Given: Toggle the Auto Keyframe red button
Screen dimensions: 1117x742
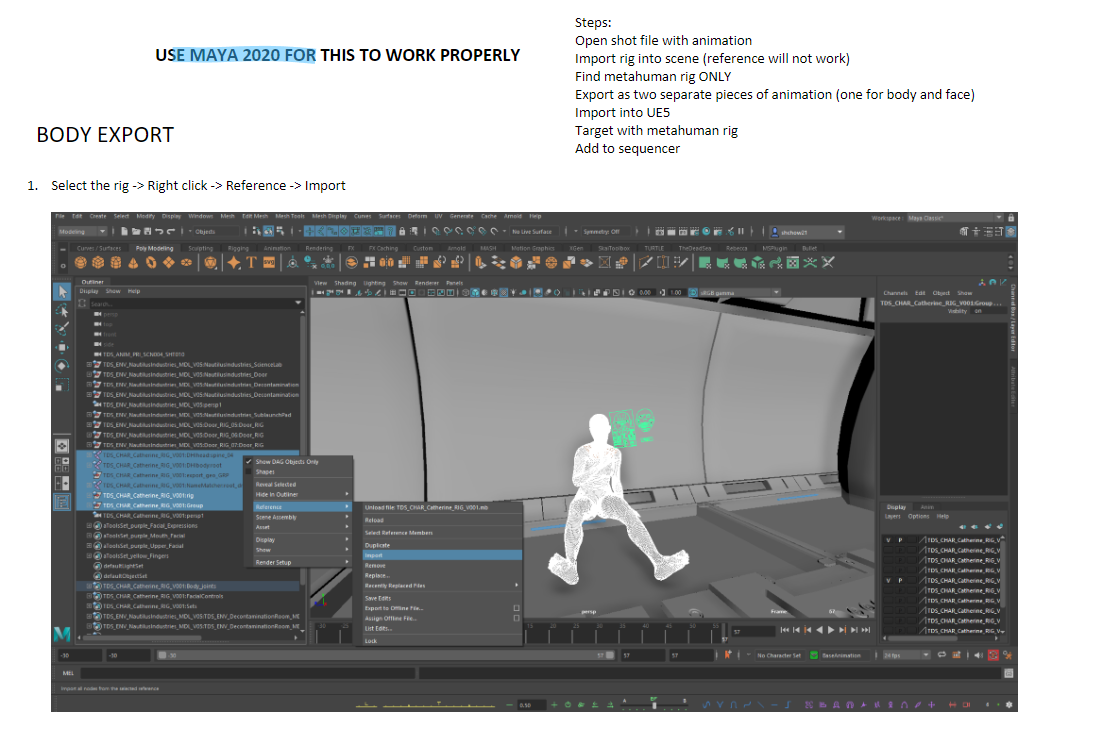Looking at the screenshot, I should click(993, 655).
